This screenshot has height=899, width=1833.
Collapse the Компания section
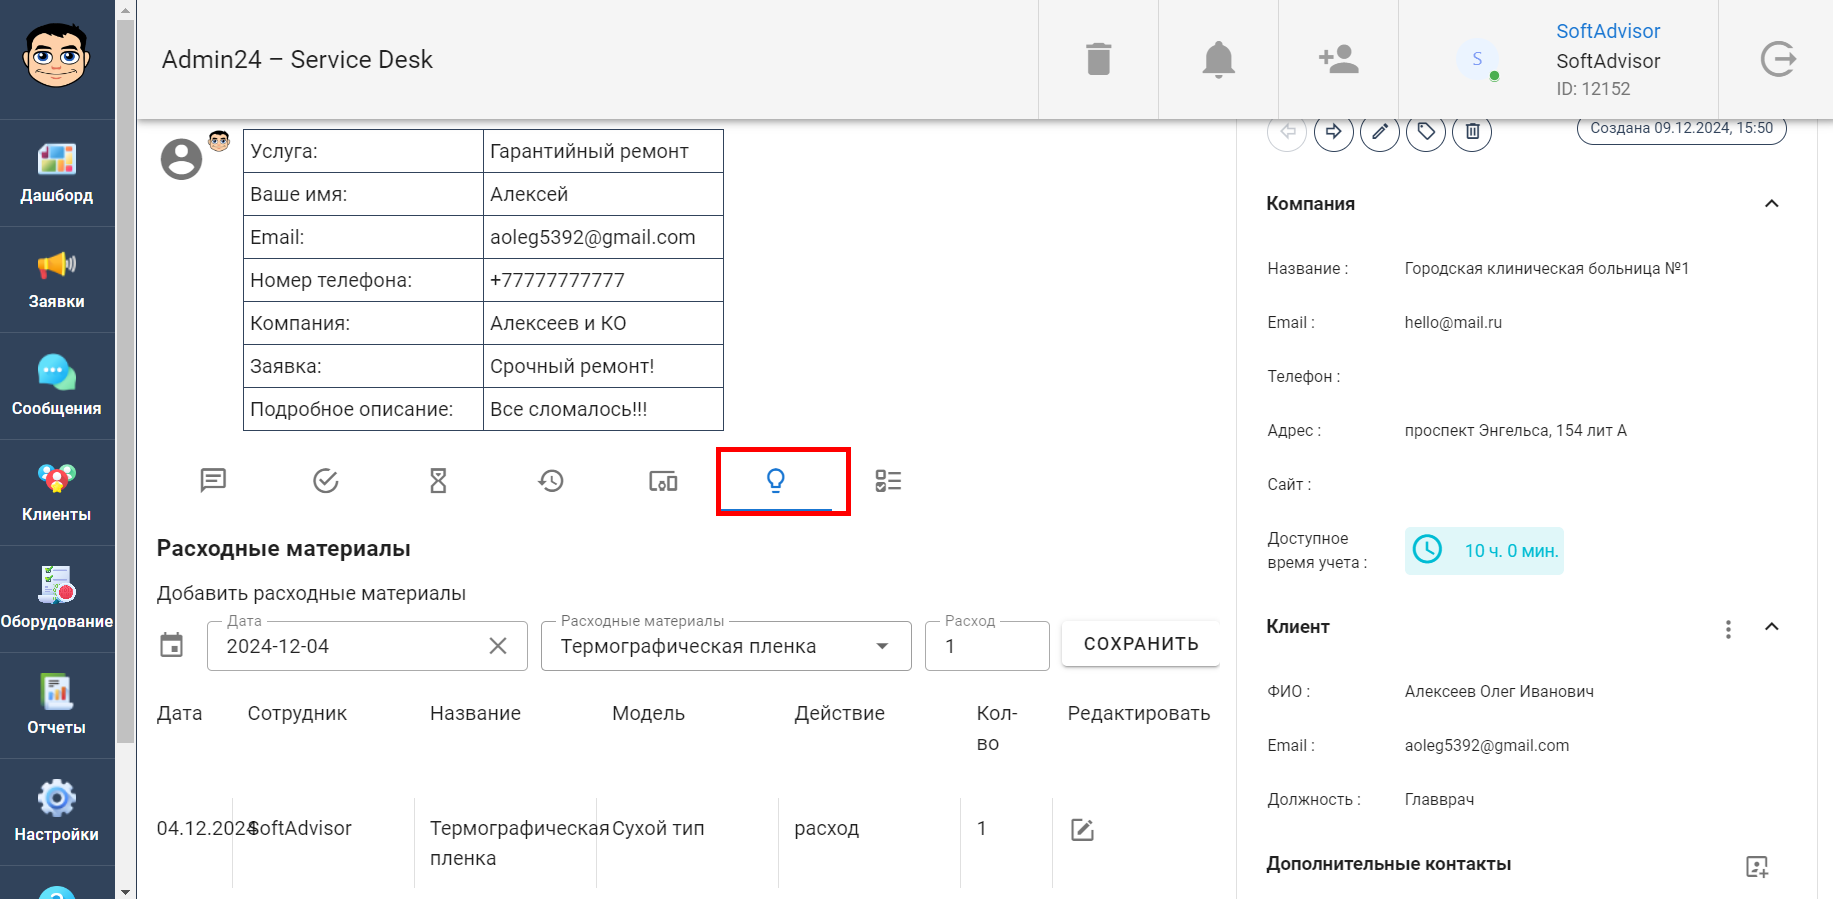point(1772,204)
